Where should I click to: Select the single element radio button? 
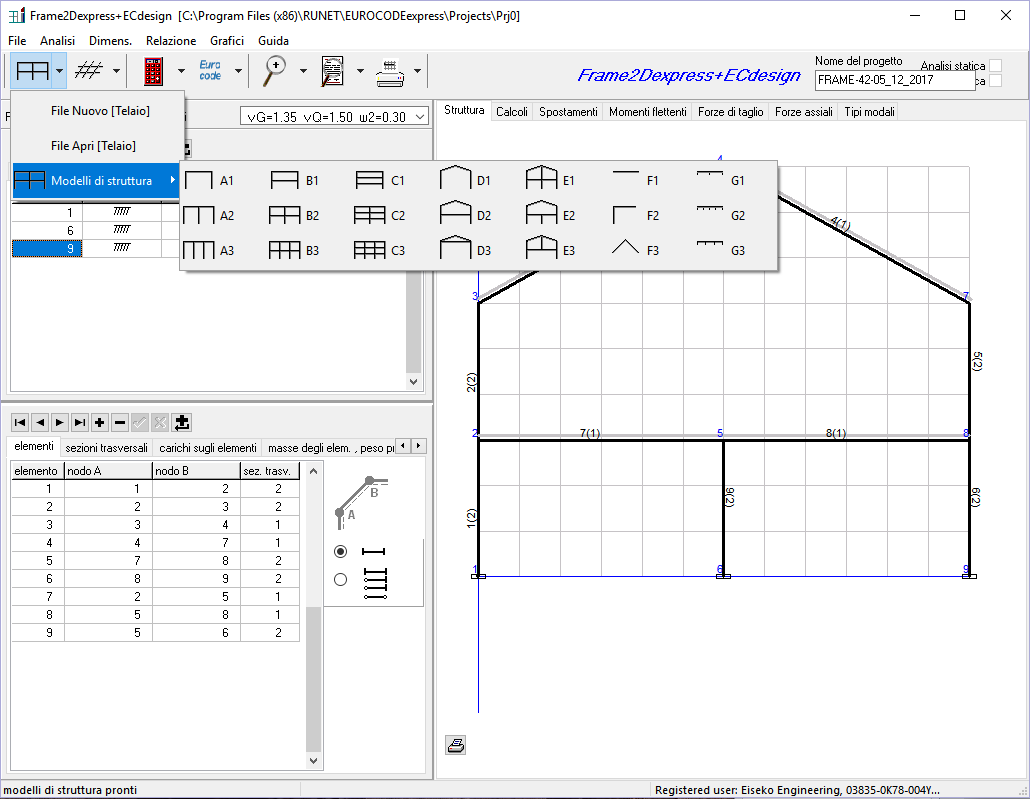[x=340, y=551]
